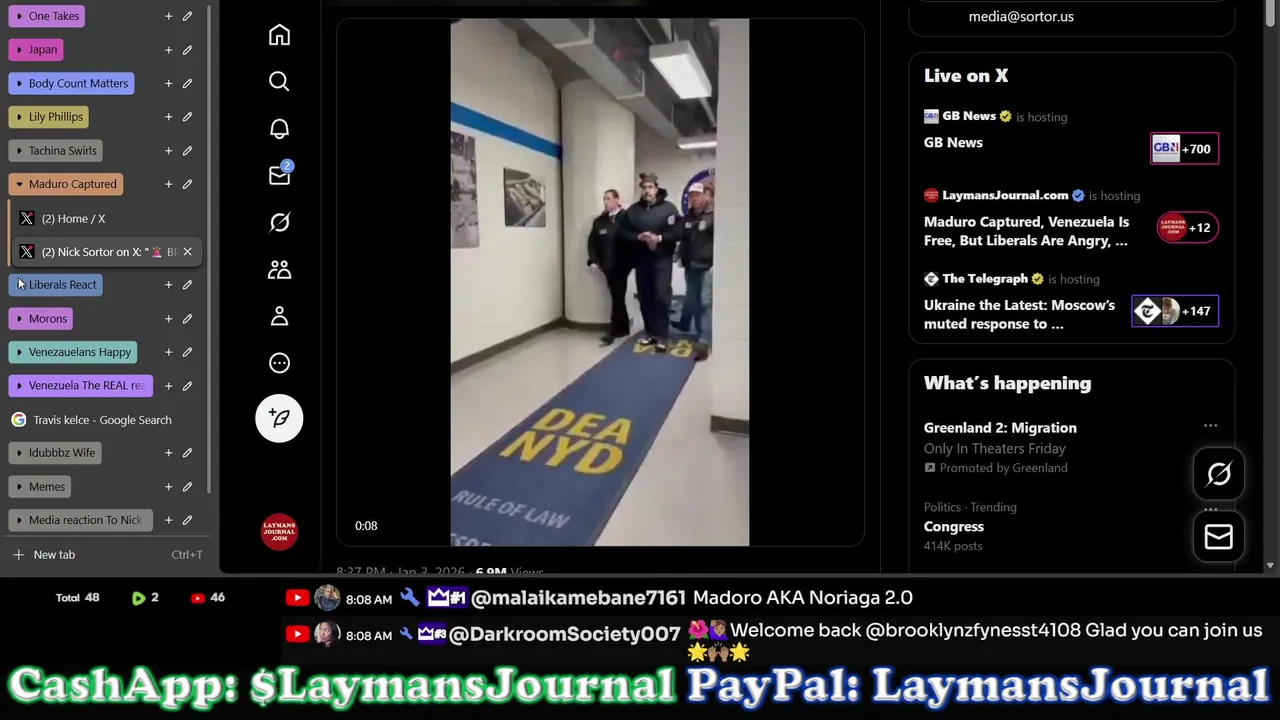Edit the Lily Phillips tab group
The height and width of the screenshot is (720, 1280).
[x=187, y=117]
